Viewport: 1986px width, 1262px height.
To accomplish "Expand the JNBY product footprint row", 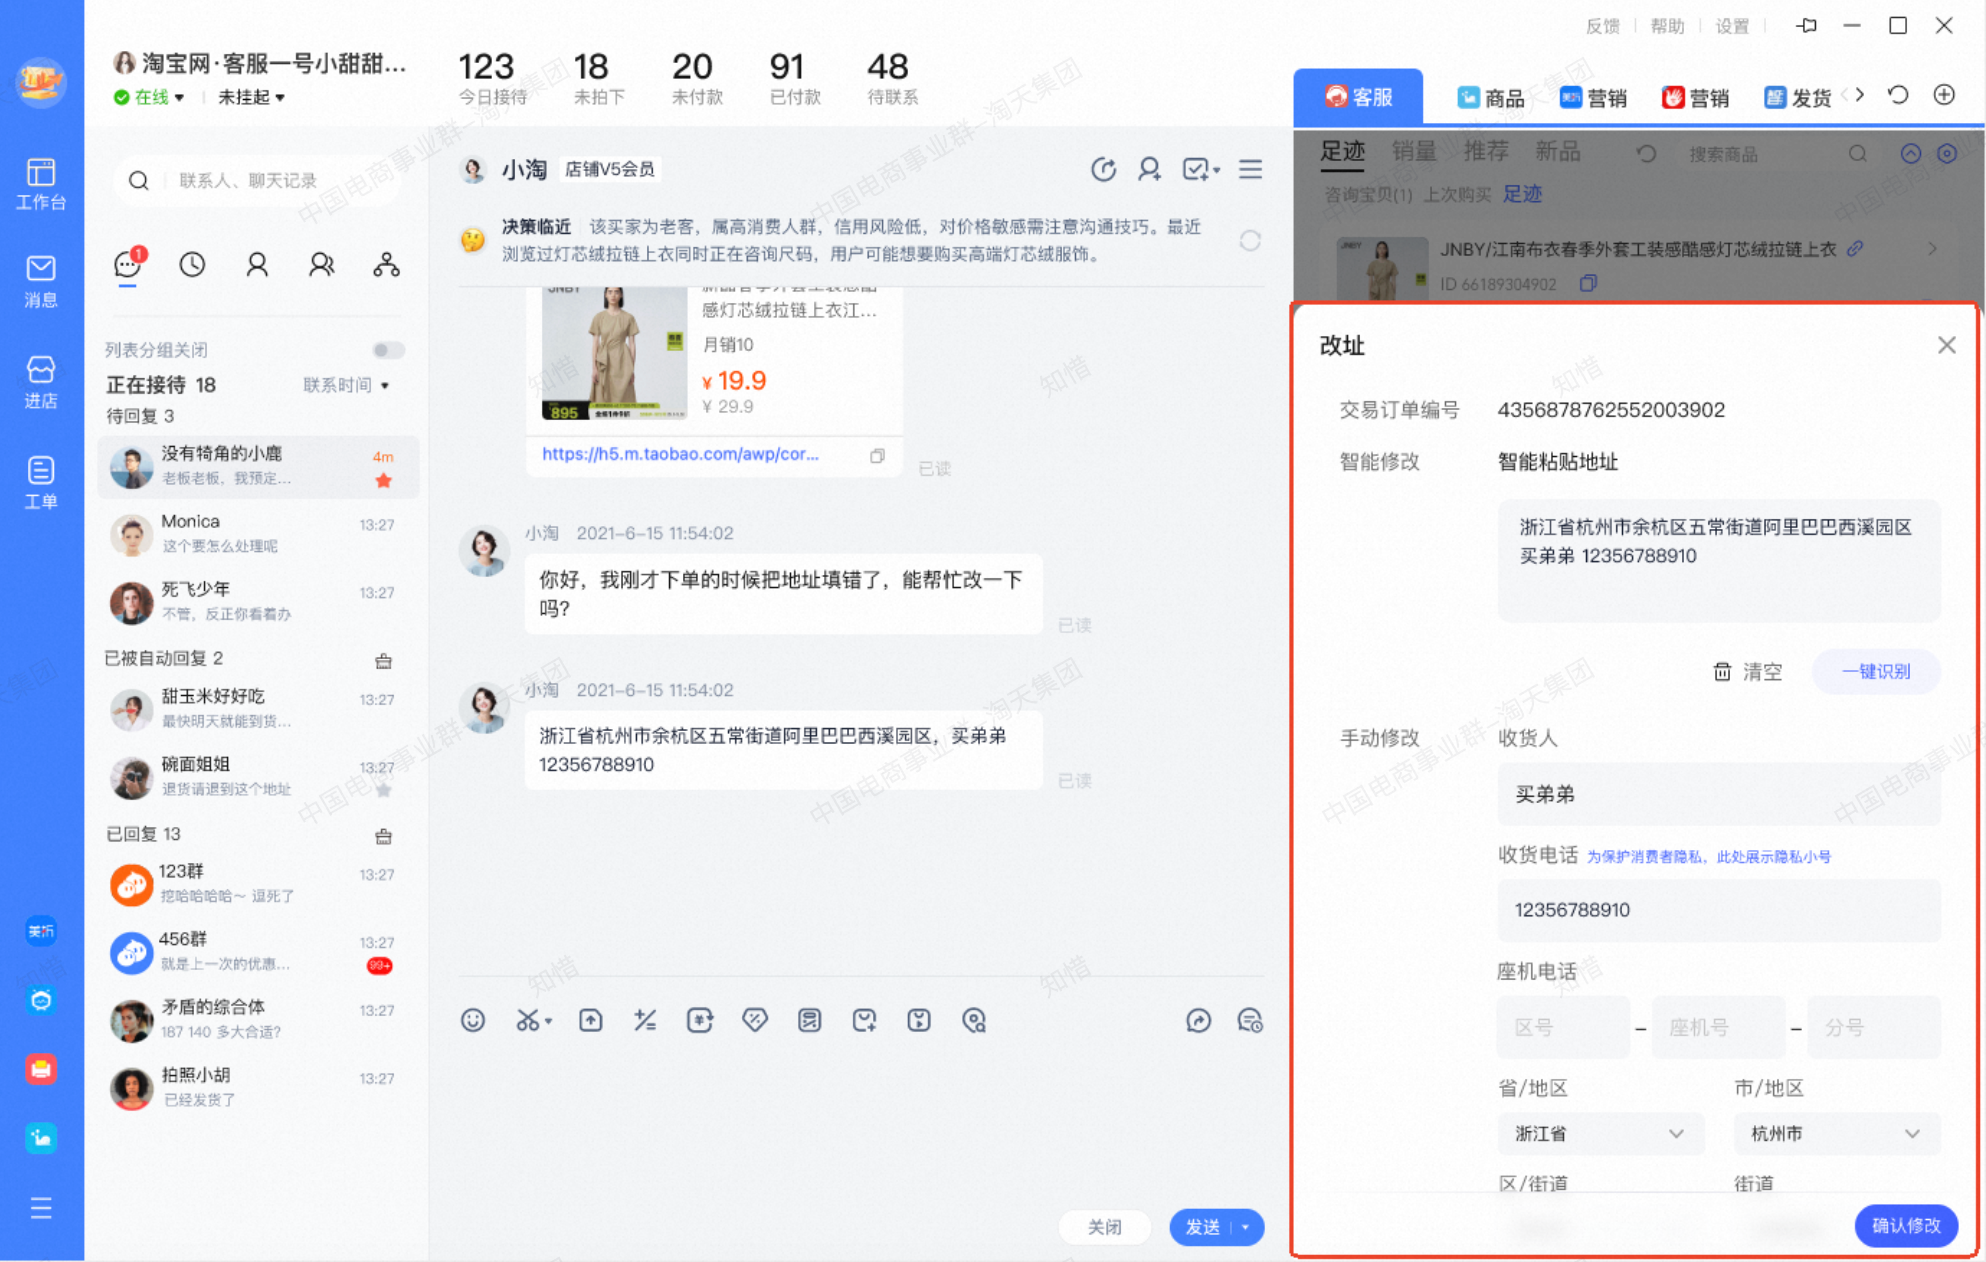I will tap(1932, 249).
